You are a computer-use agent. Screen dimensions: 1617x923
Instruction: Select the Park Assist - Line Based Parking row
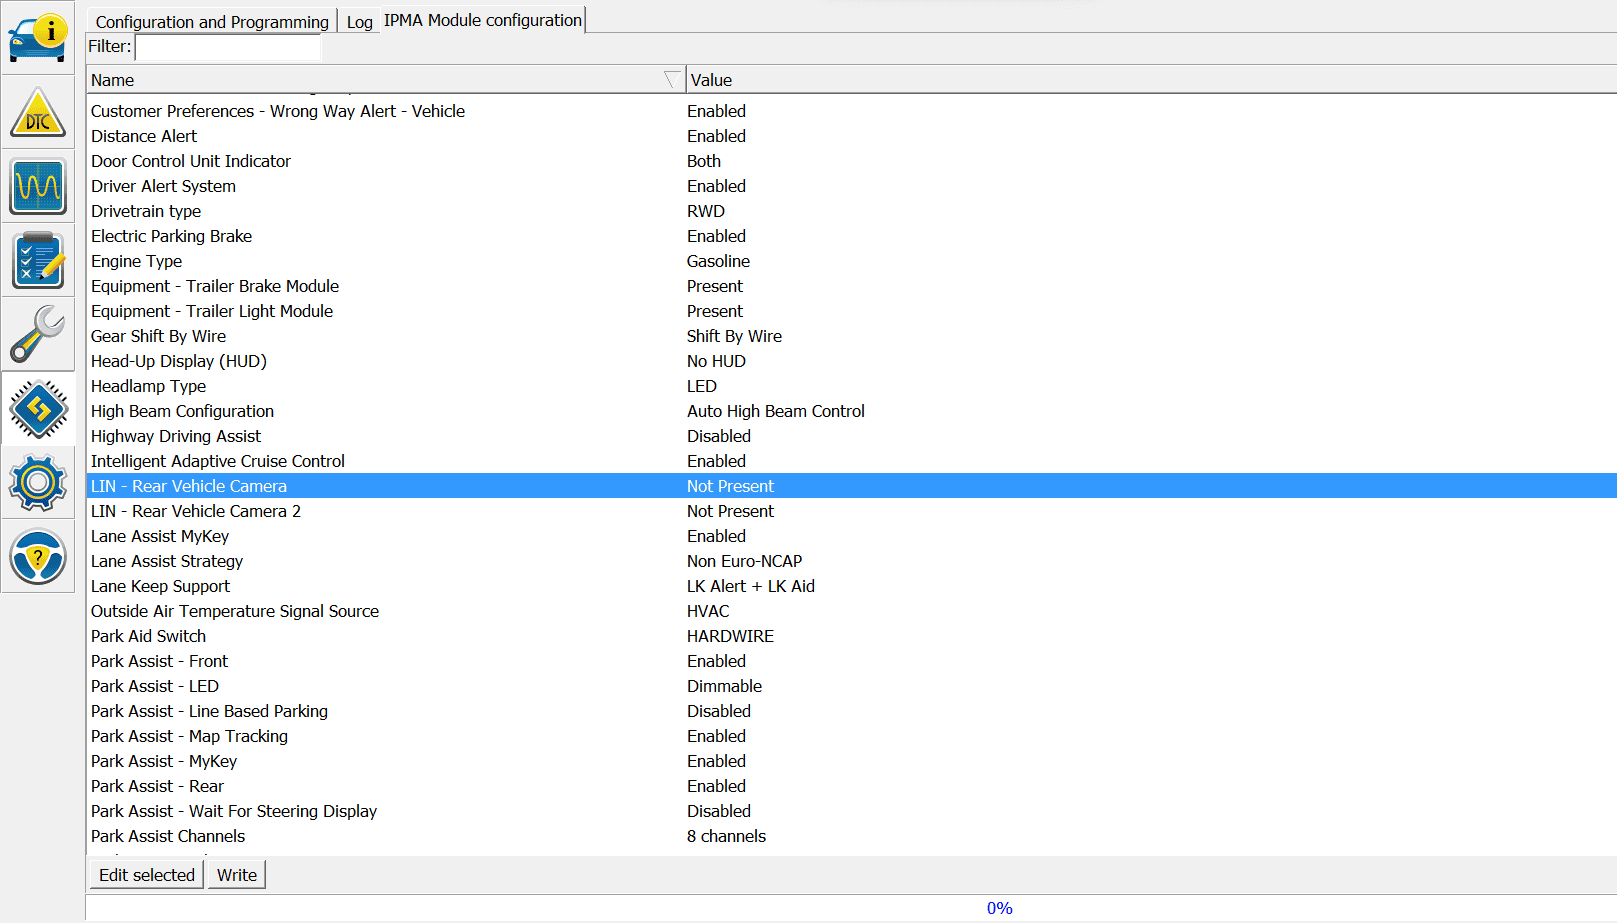pos(209,711)
